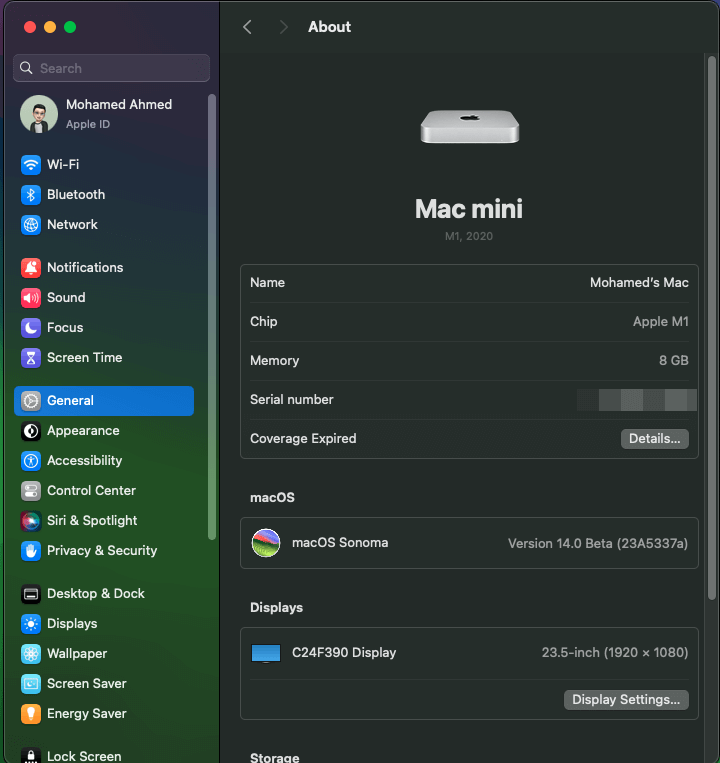The image size is (720, 763).
Task: Click the search magnifier icon
Action: (x=26, y=68)
